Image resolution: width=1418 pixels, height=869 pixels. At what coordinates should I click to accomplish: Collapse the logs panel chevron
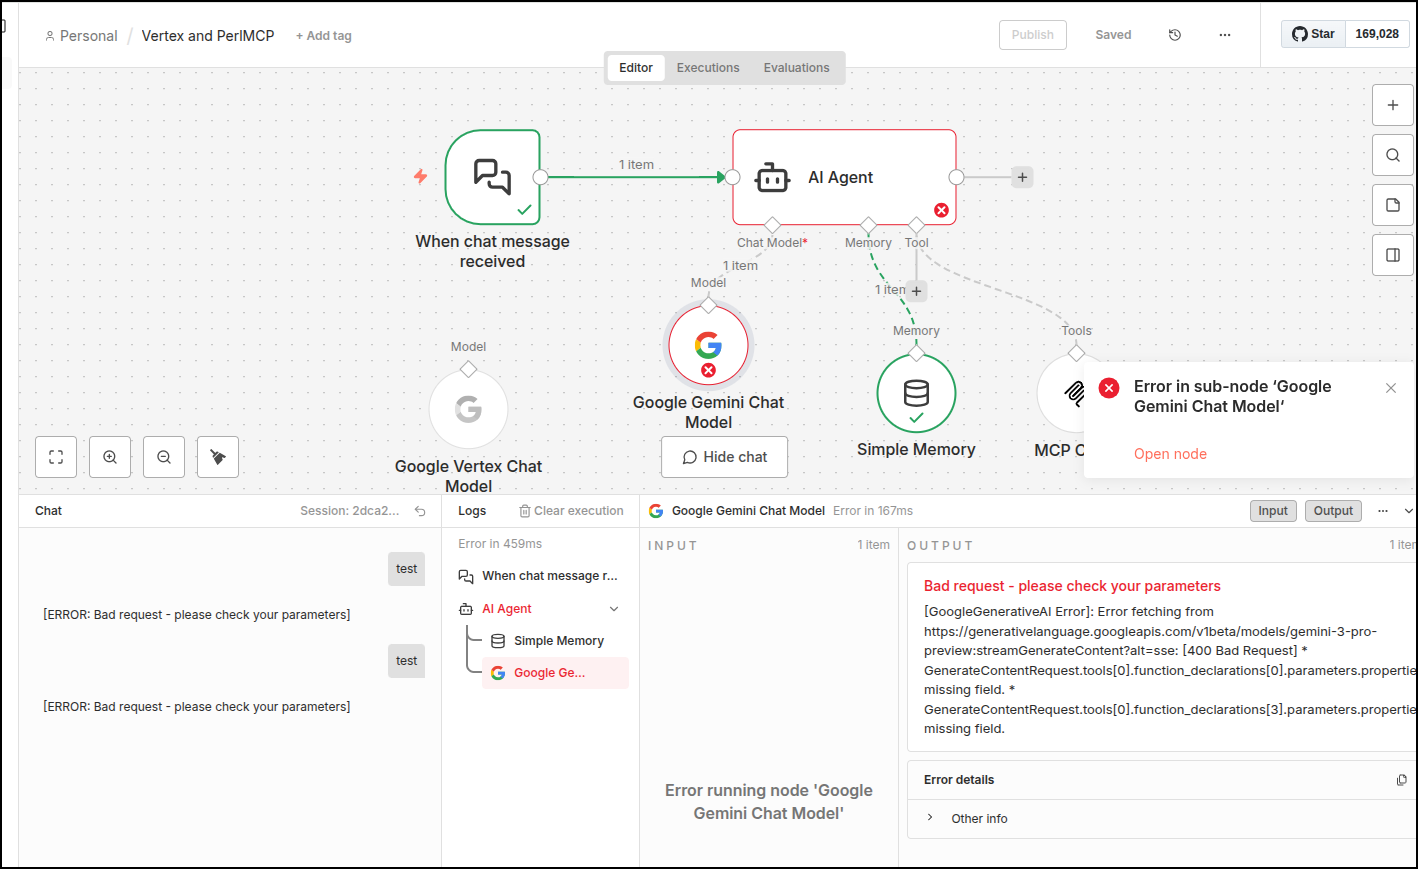1408,511
